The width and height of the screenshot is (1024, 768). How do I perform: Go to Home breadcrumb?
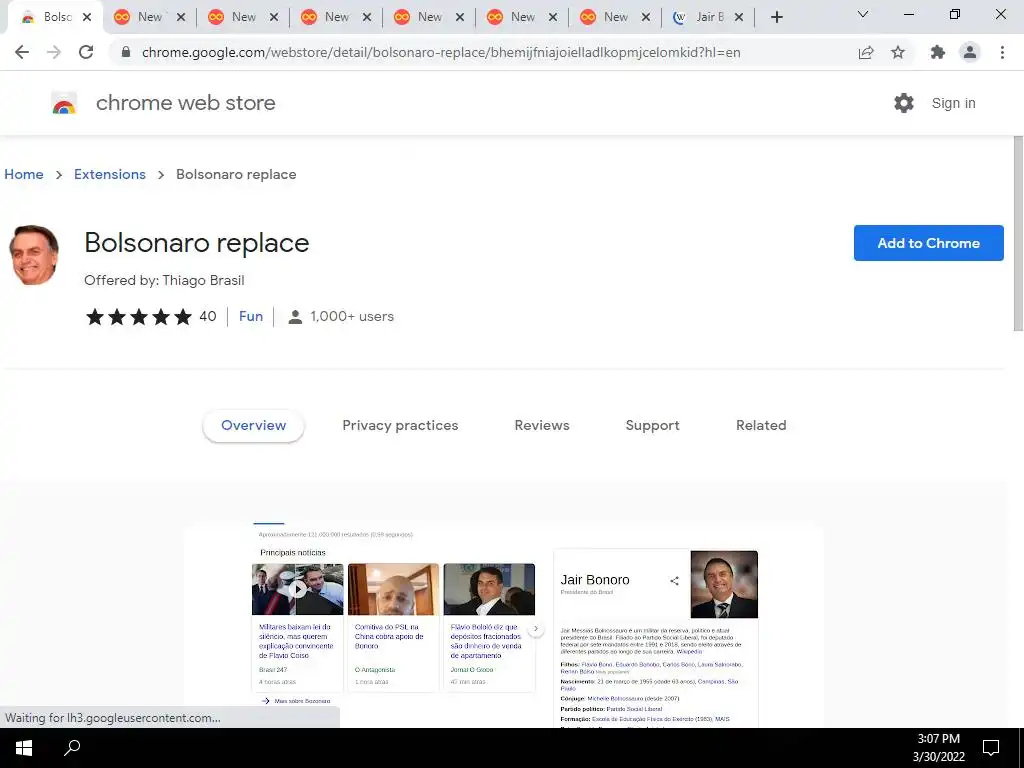tap(24, 174)
